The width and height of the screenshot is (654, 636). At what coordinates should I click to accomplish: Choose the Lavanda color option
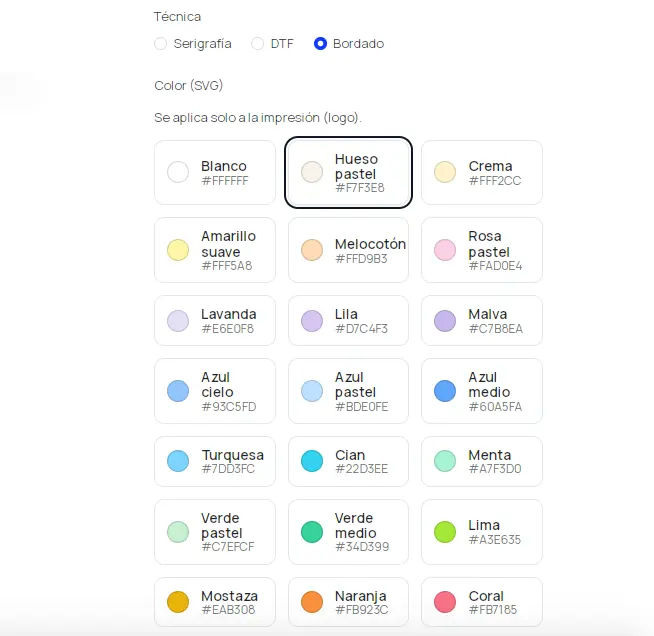point(214,321)
